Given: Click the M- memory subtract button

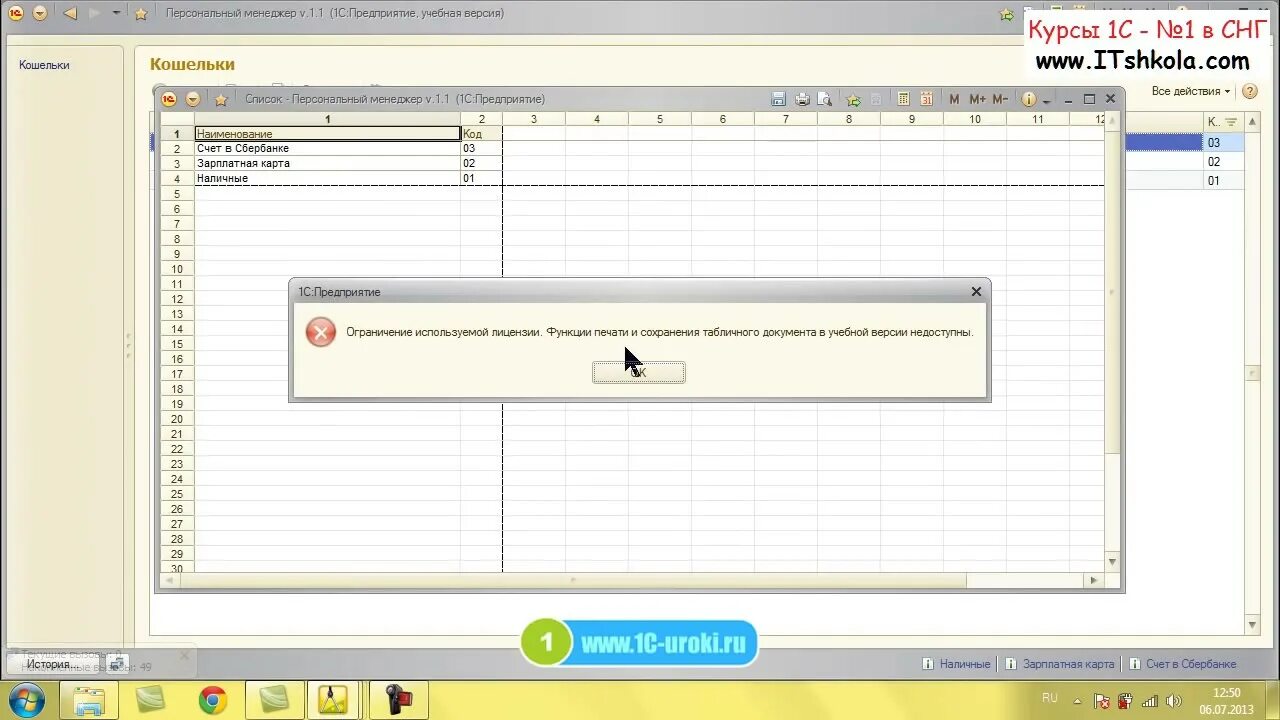Looking at the screenshot, I should coord(1000,99).
